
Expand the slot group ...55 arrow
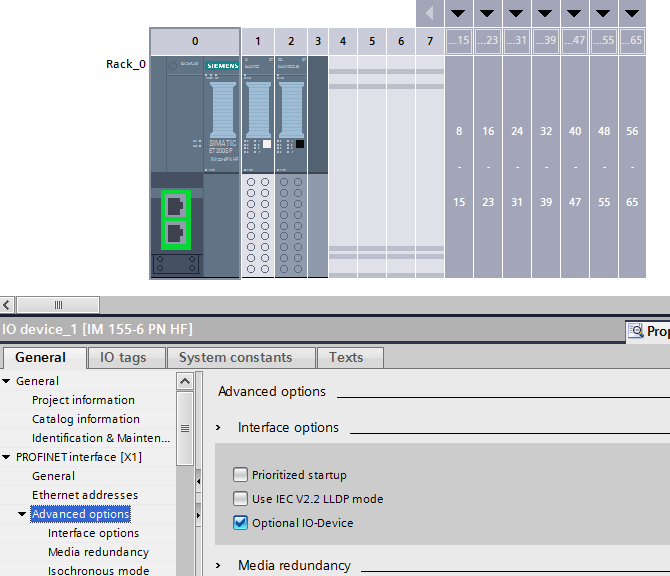point(603,13)
